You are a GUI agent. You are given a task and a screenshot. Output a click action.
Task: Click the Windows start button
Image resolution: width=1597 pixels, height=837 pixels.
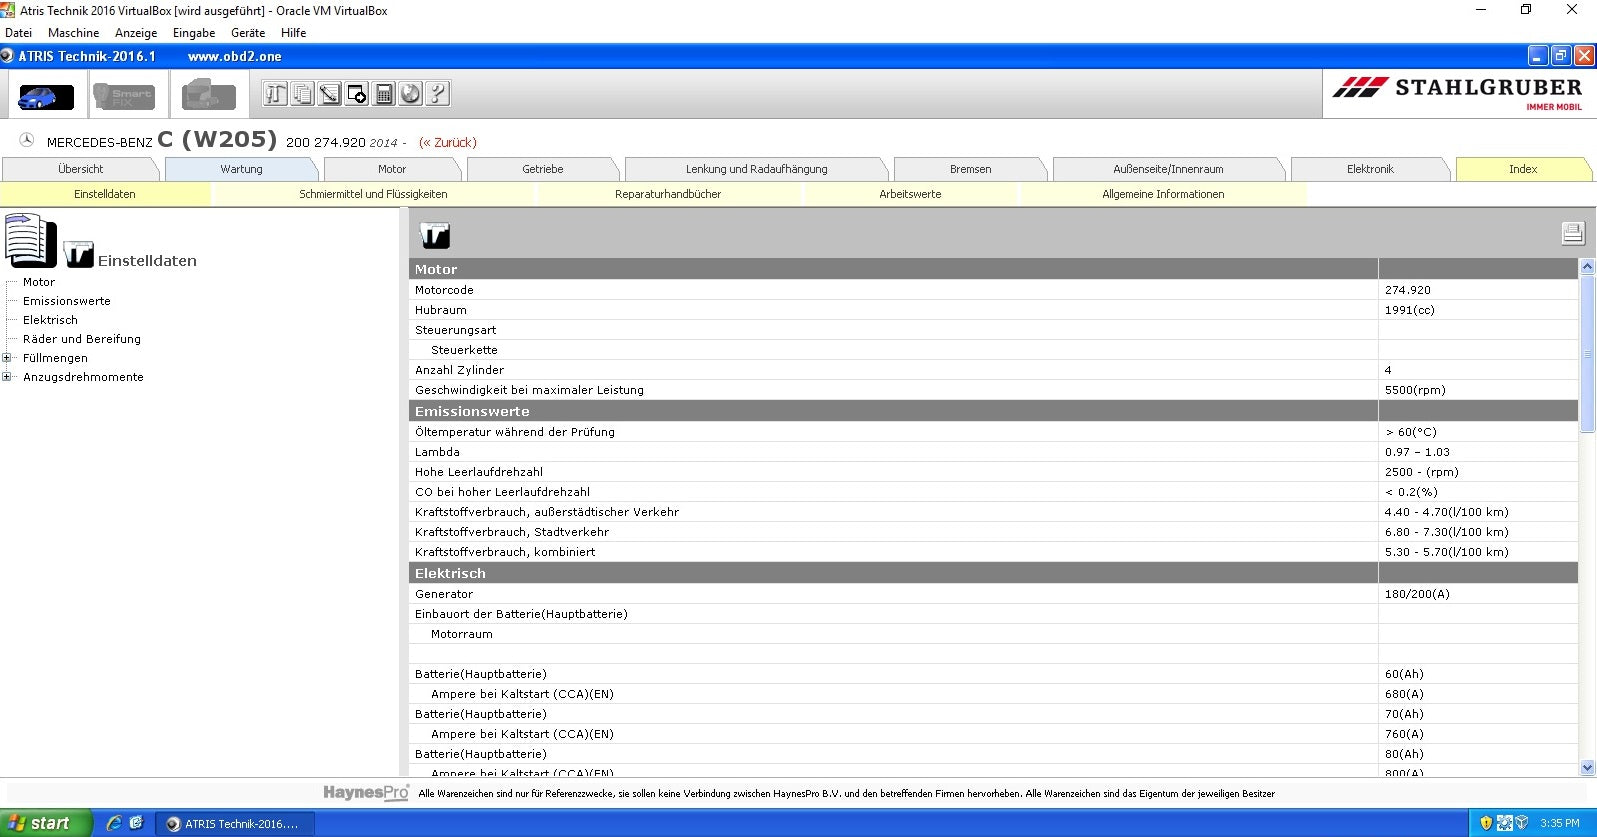pyautogui.click(x=45, y=823)
